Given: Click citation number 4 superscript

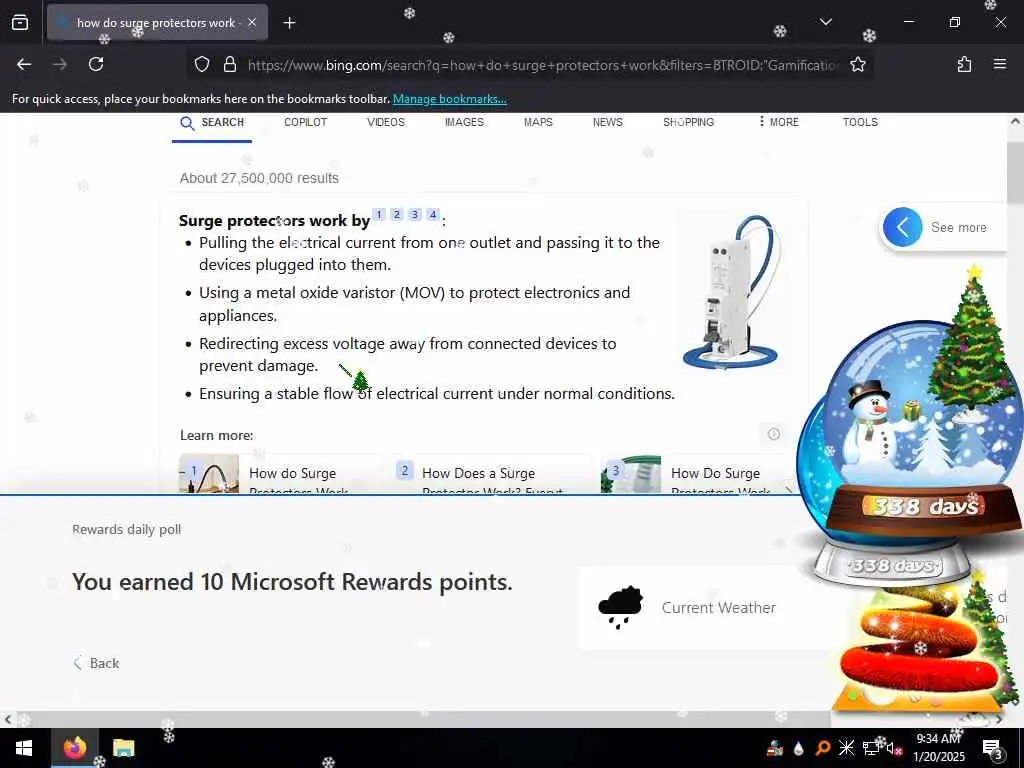Looking at the screenshot, I should pos(432,214).
